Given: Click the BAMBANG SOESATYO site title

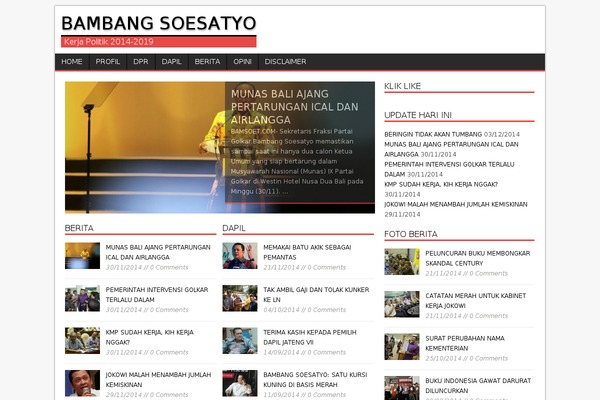Looking at the screenshot, I should tap(159, 23).
